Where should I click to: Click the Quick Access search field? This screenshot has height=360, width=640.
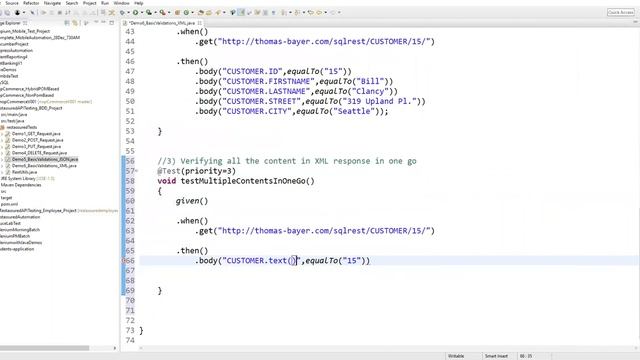[x=620, y=12]
